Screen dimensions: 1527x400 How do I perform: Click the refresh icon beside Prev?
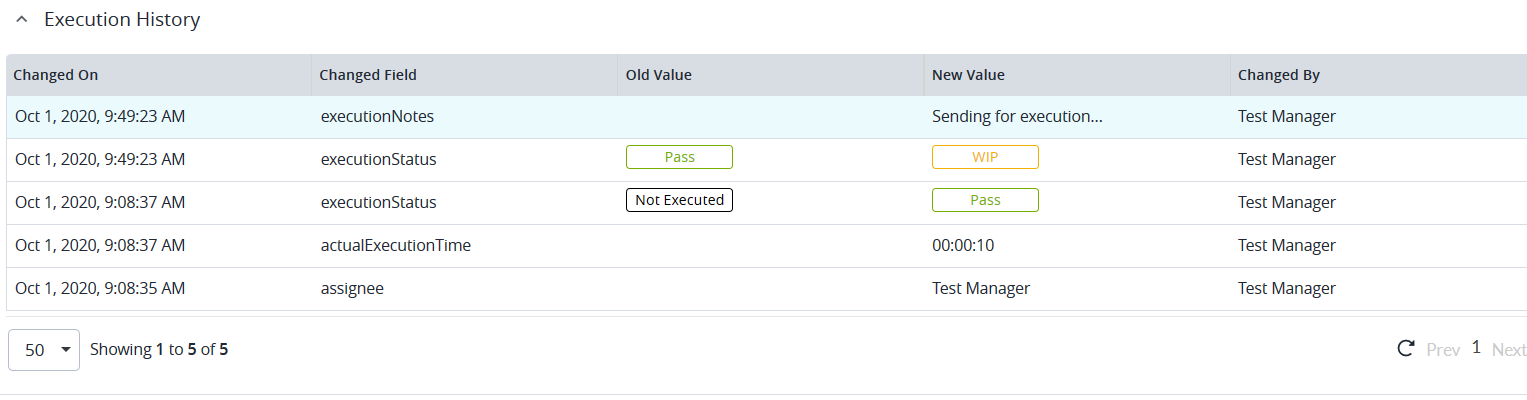[1405, 349]
